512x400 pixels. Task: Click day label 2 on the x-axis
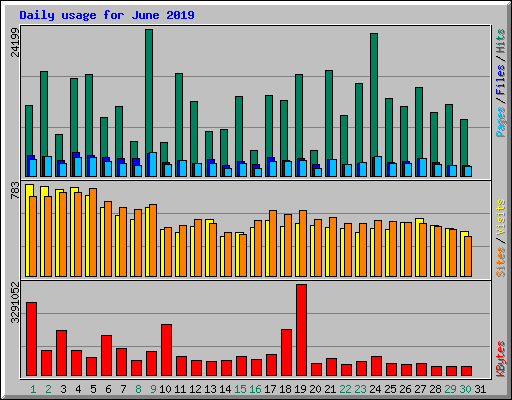coord(48,389)
